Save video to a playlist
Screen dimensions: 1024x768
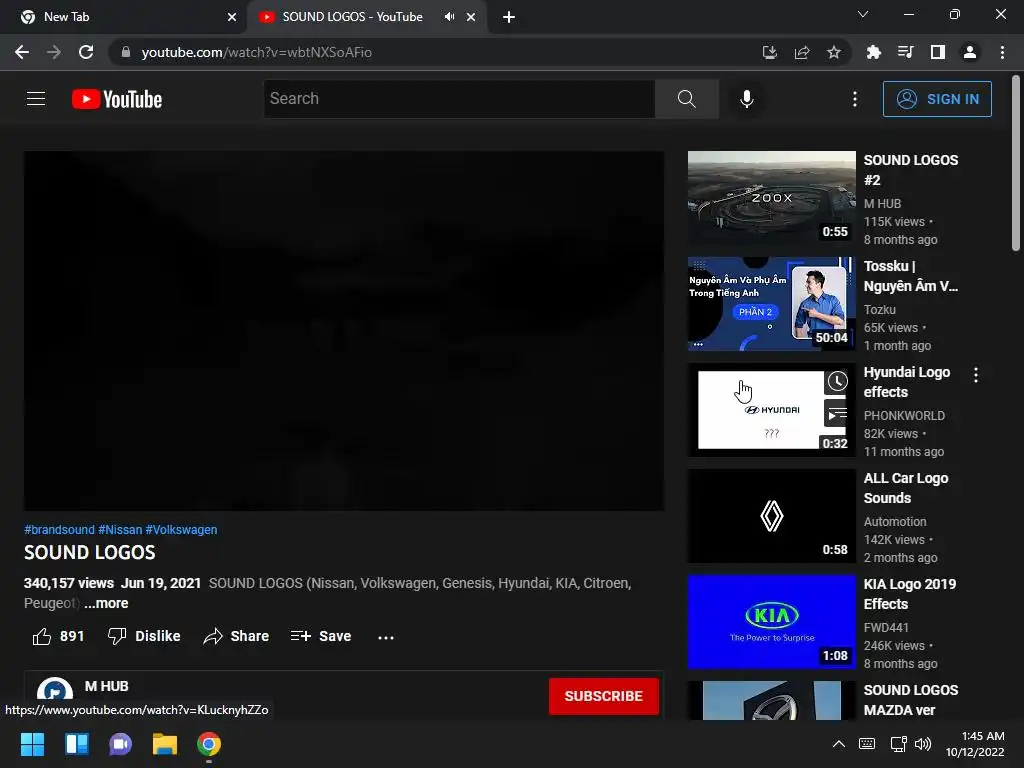(x=321, y=636)
